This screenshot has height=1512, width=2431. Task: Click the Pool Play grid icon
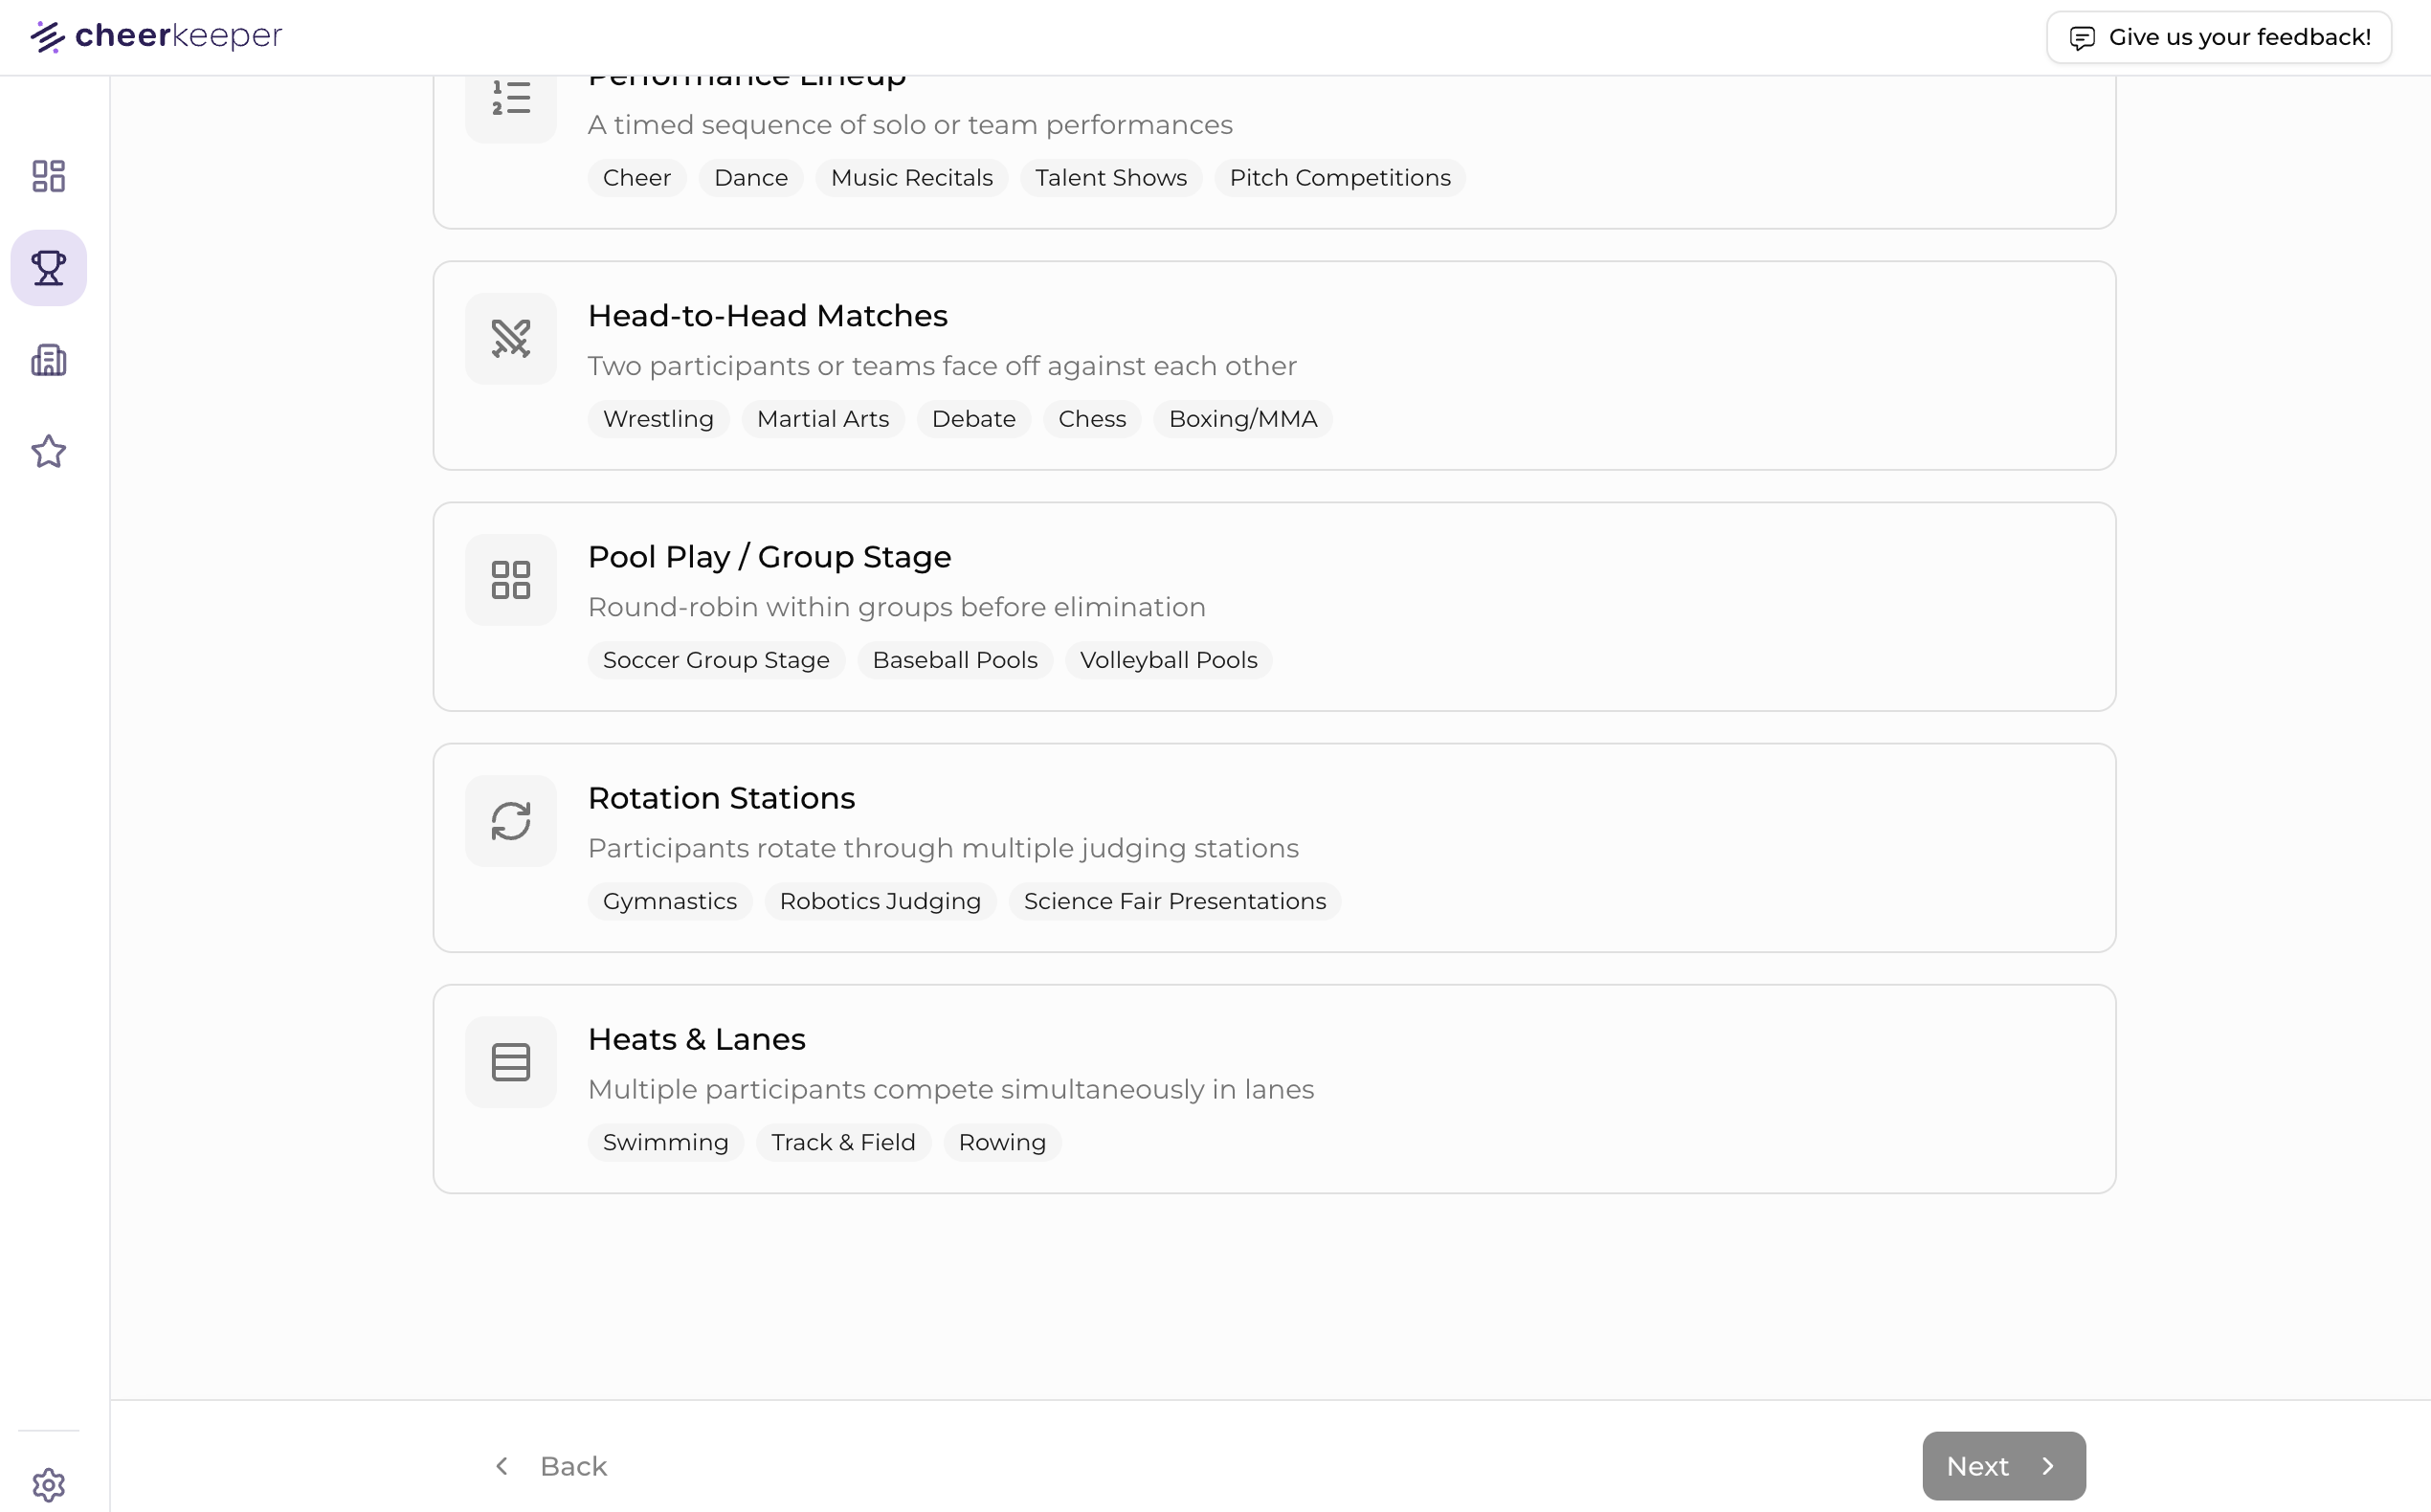510,580
